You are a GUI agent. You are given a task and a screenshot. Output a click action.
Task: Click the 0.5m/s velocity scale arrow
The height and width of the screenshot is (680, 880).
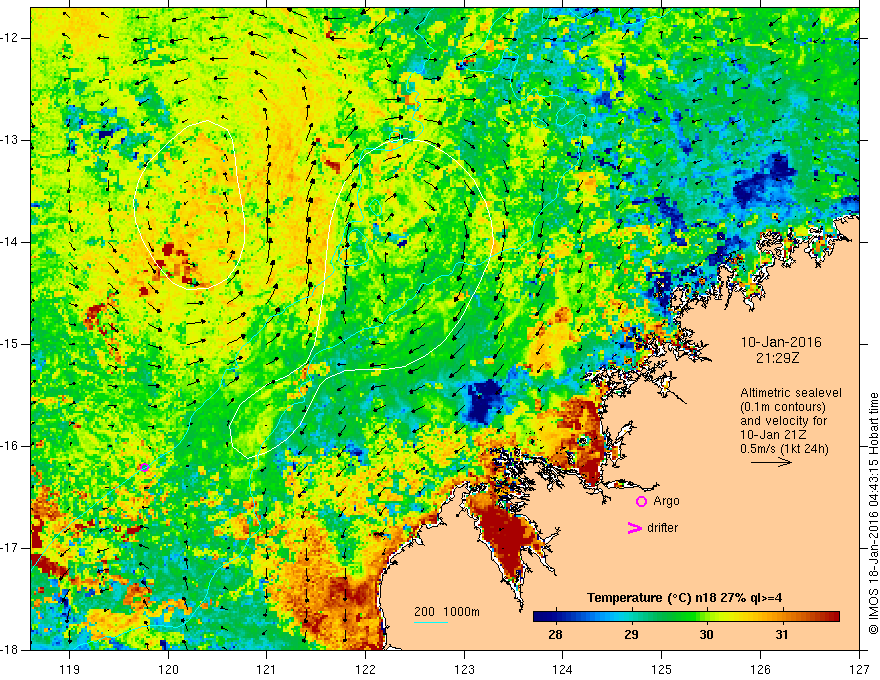point(771,463)
